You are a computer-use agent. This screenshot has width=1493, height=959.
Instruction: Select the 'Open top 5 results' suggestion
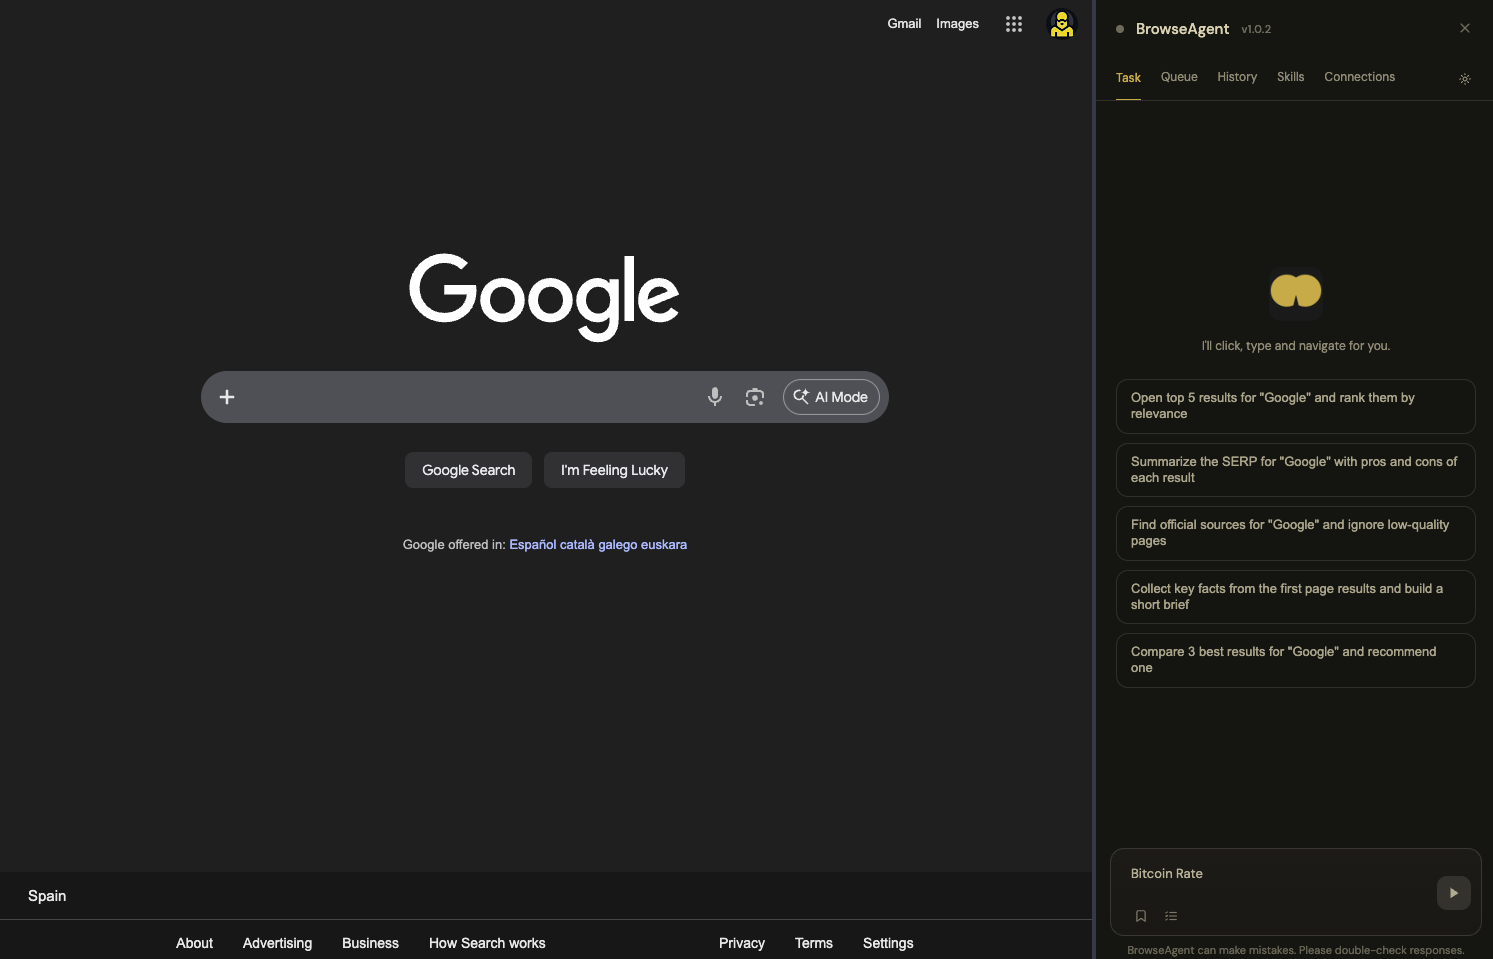tap(1295, 406)
